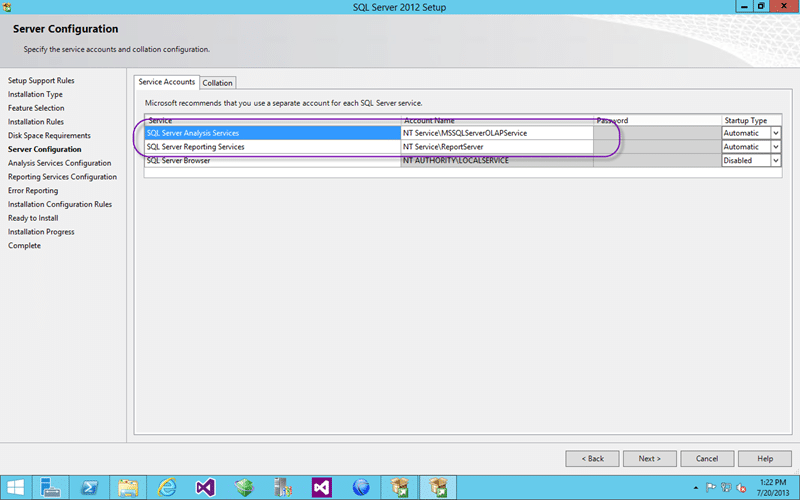Go to Complete step in sidebar
Image resolution: width=800 pixels, height=500 pixels.
(x=24, y=246)
